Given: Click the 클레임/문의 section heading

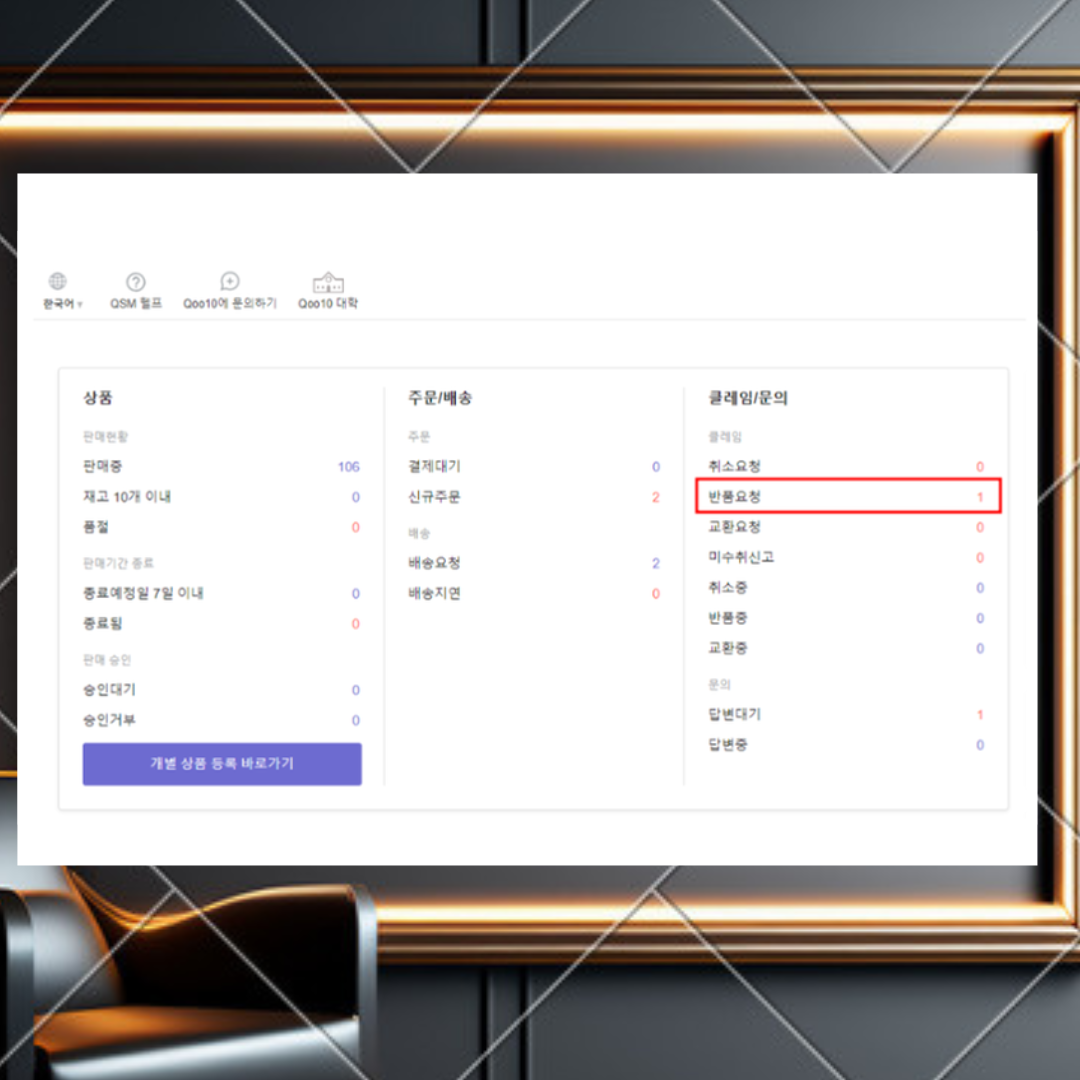Looking at the screenshot, I should (x=748, y=397).
